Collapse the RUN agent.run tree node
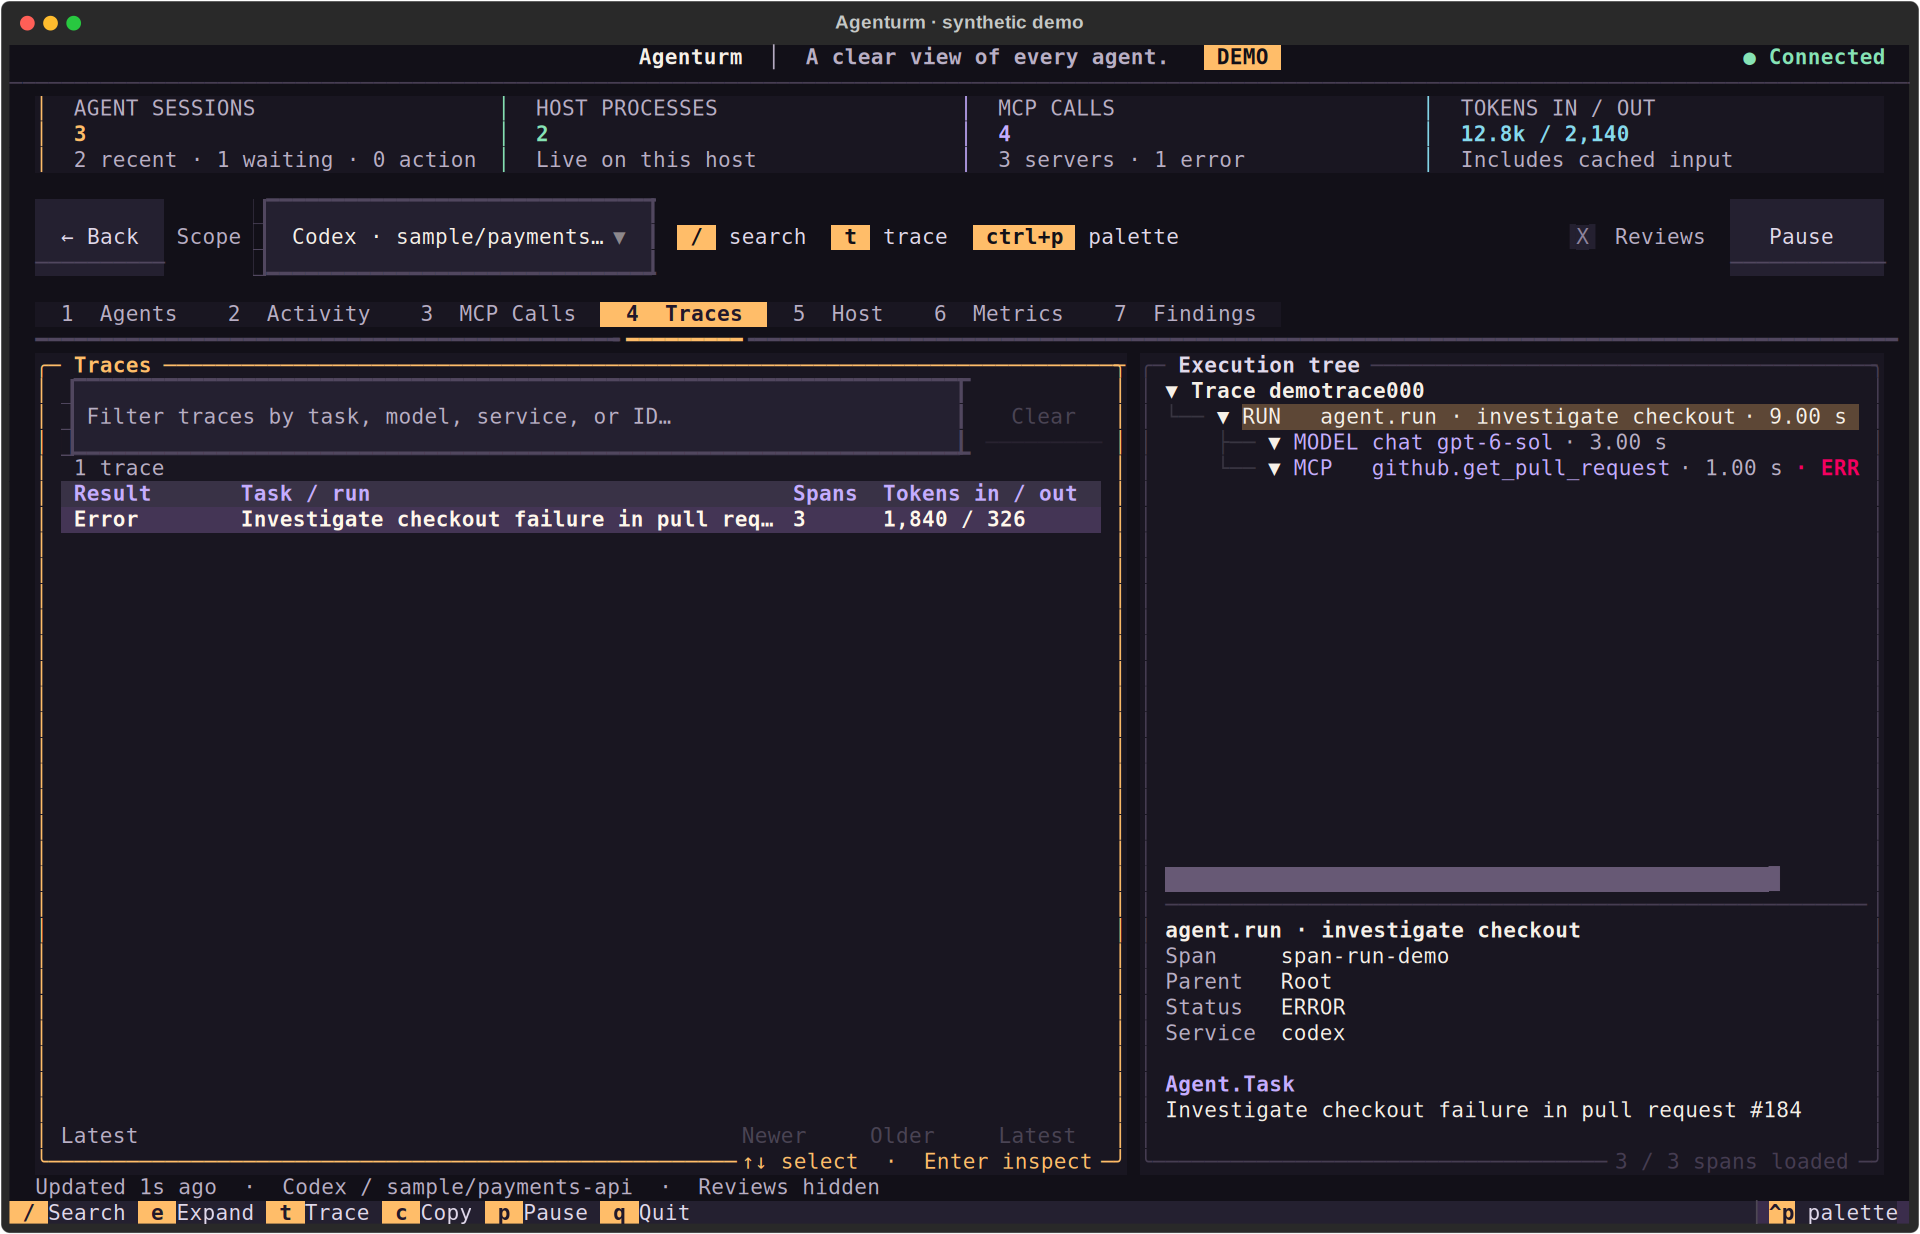Screen dimensions: 1920x1234 [1223, 417]
